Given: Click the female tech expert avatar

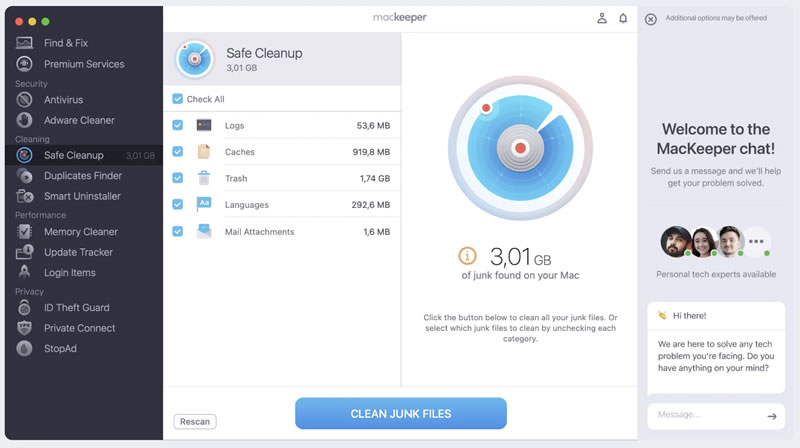Looking at the screenshot, I should (704, 241).
